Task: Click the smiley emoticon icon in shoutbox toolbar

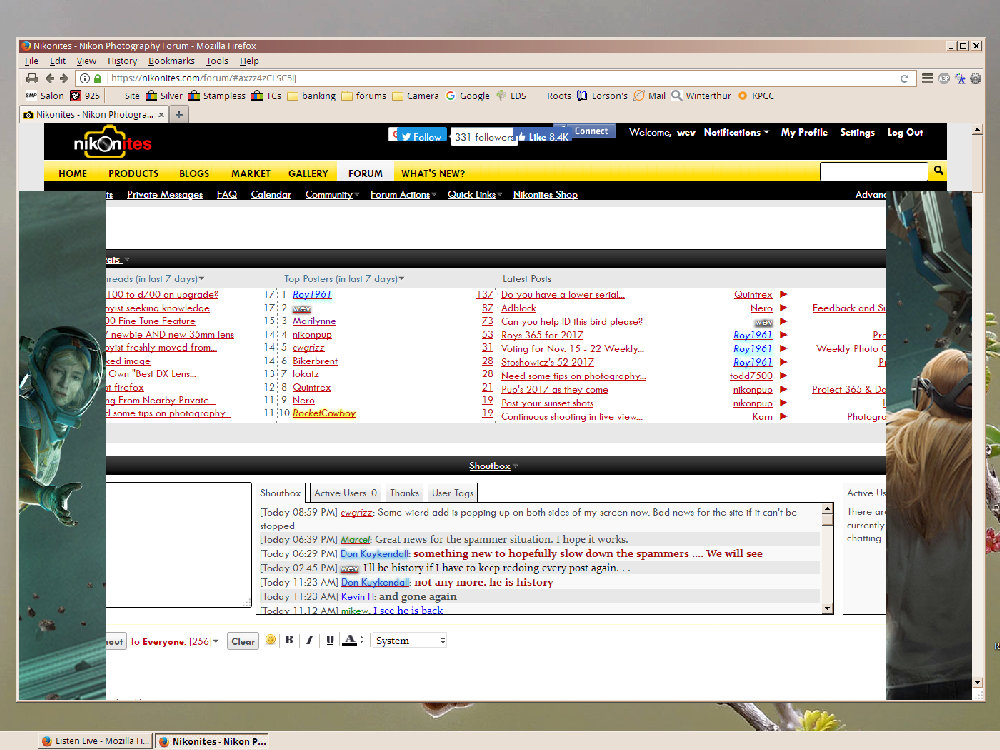Action: (270, 641)
